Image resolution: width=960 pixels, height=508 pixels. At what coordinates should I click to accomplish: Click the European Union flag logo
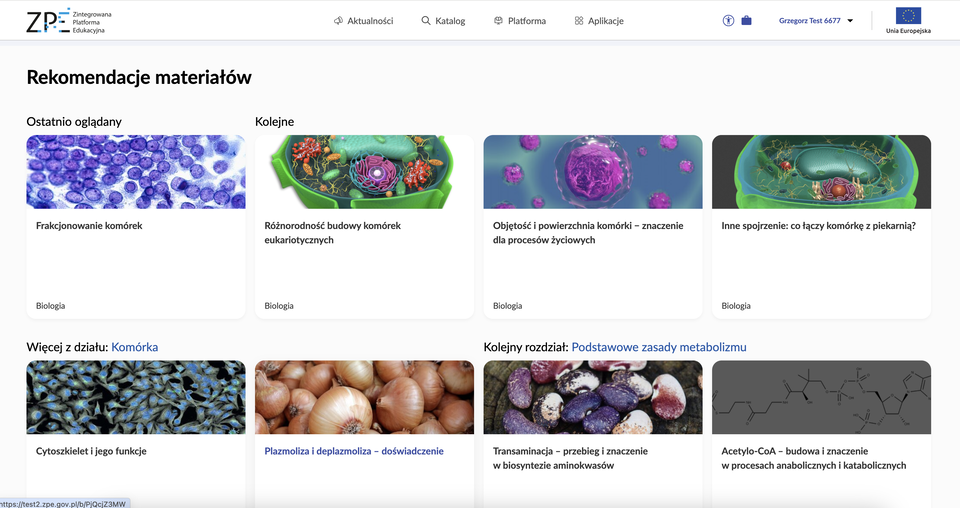pyautogui.click(x=908, y=16)
